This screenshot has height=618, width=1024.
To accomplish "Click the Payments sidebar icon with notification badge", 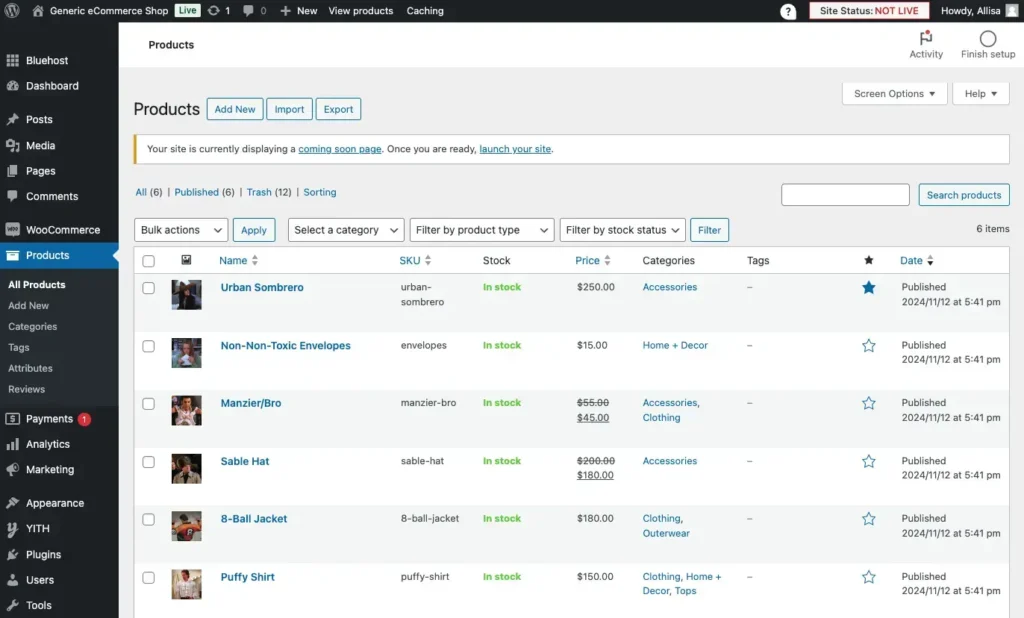I will [x=14, y=418].
